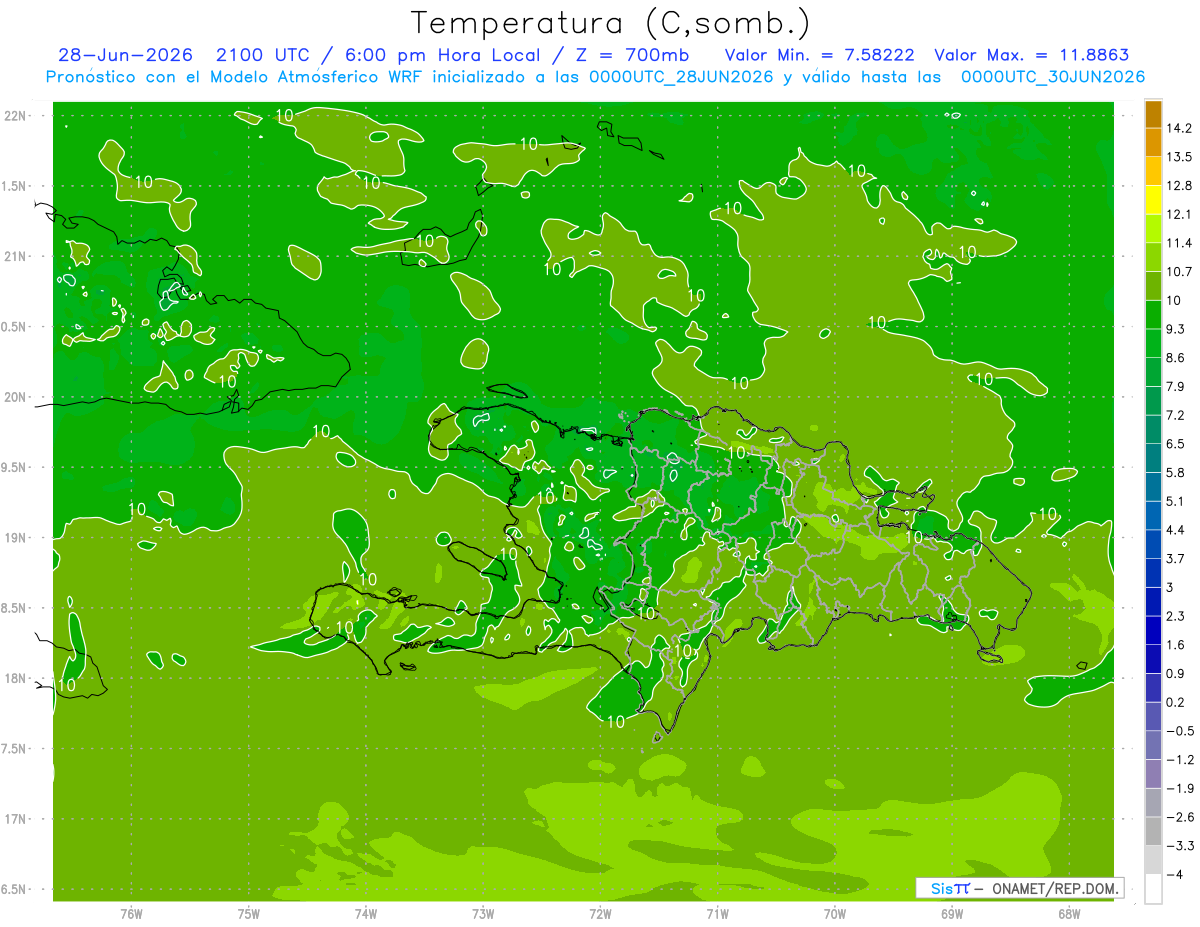Click the "-1.9" colorbar value
1200x927 pixels.
pyautogui.click(x=1179, y=788)
